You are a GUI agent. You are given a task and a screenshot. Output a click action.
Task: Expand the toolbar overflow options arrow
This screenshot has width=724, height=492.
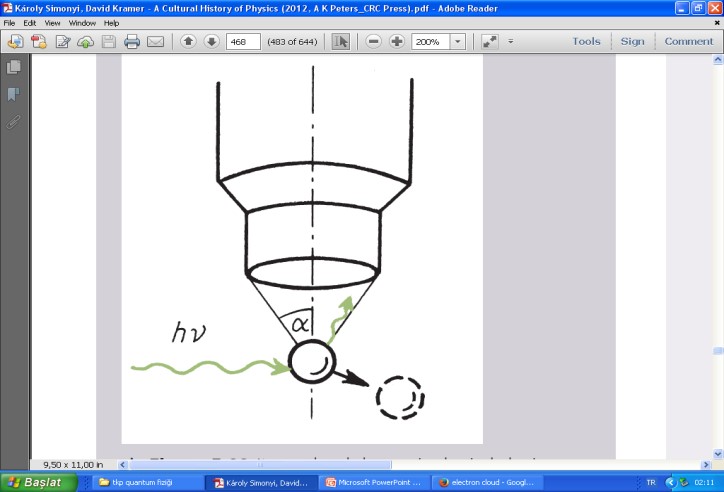click(510, 42)
